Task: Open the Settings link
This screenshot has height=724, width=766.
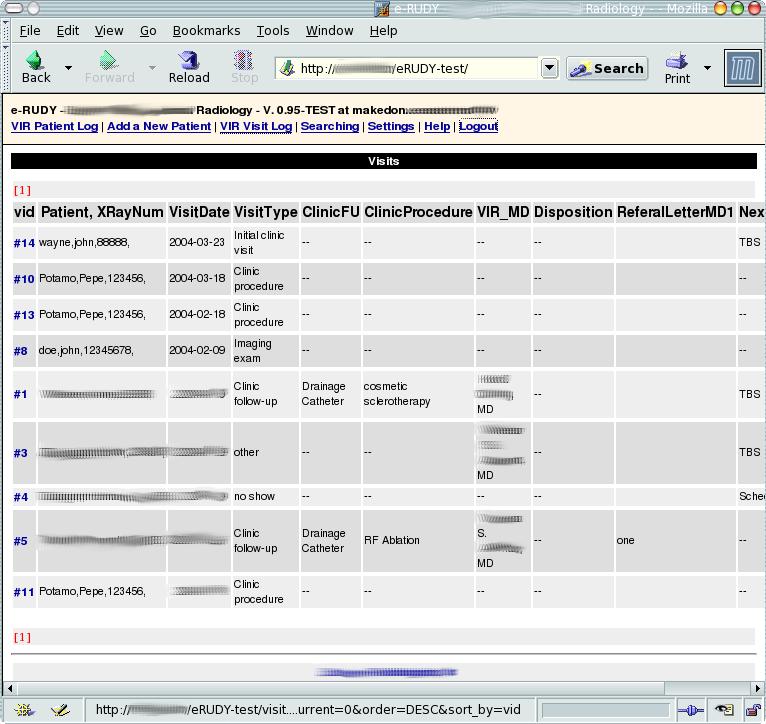Action: 391,126
